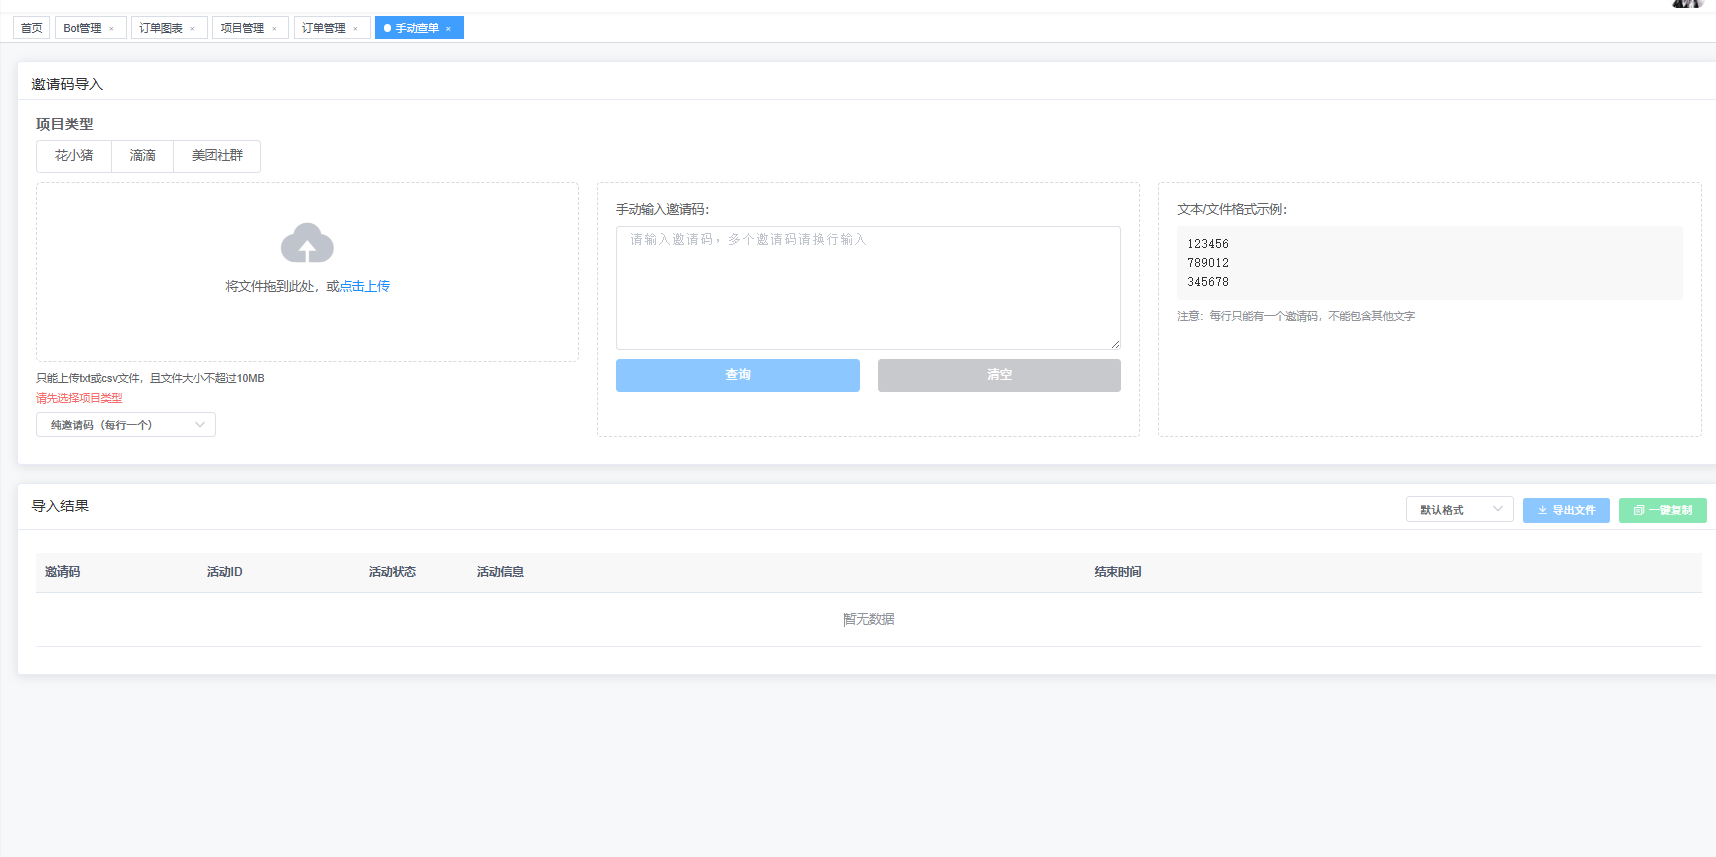The height and width of the screenshot is (857, 1716).
Task: Click the 邀请码 column header
Action: pos(62,572)
